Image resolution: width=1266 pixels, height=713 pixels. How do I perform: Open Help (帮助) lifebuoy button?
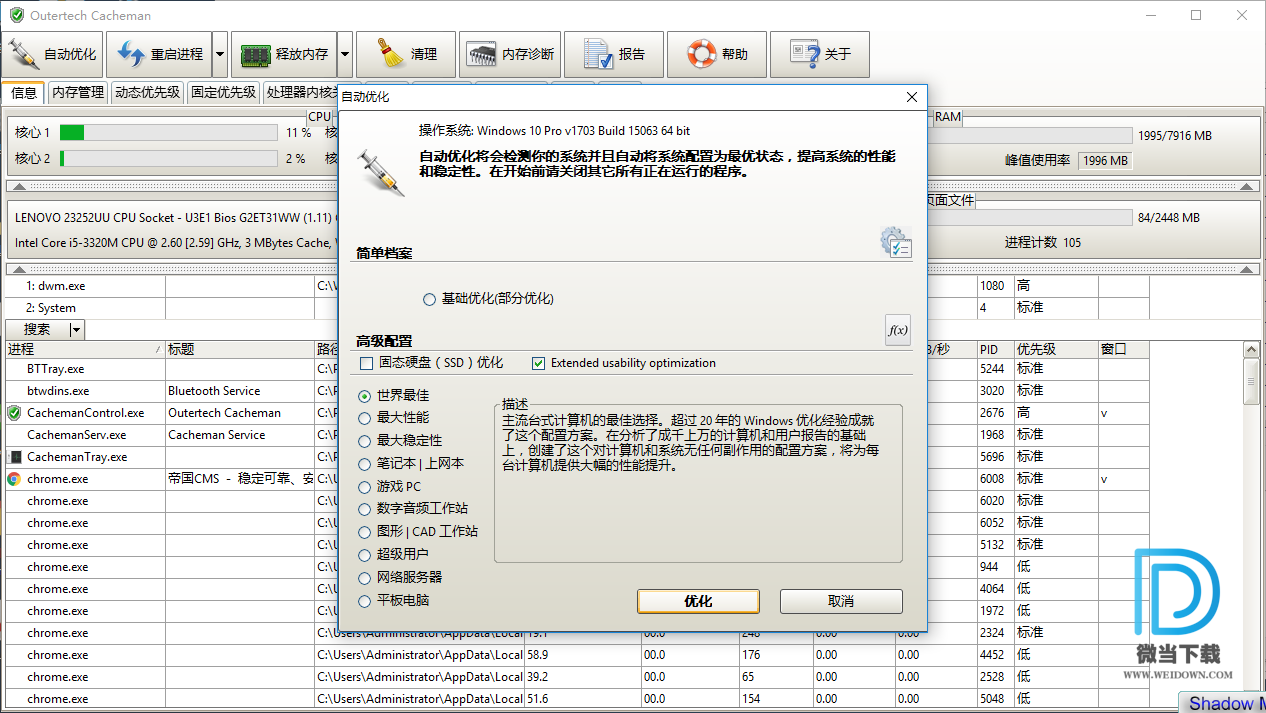click(717, 54)
